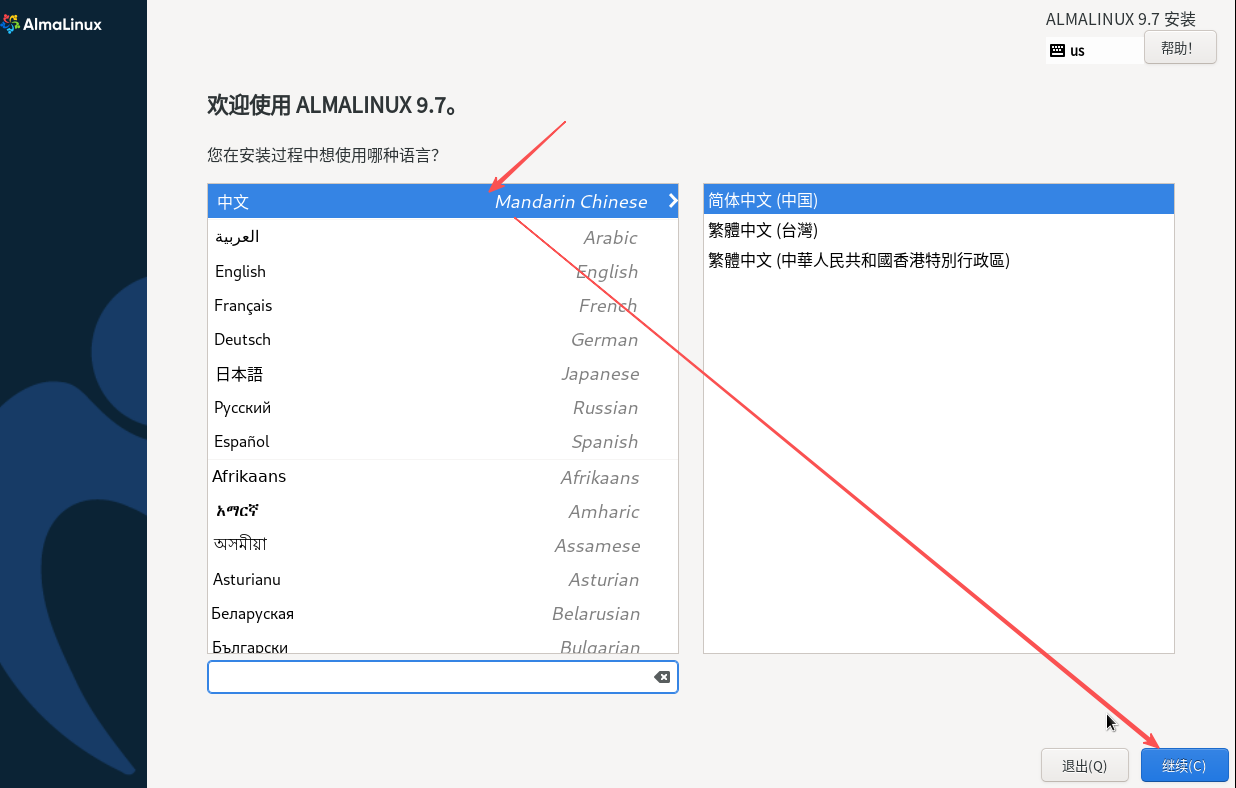Viewport: 1236px width, 788px height.
Task: Expand 中文 Mandarin Chinese chevron arrow
Action: 673,201
